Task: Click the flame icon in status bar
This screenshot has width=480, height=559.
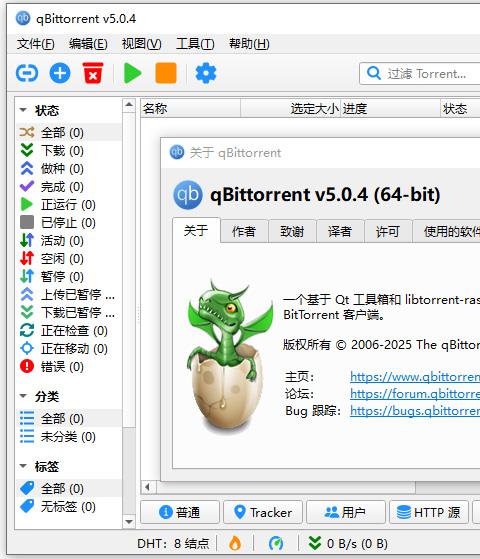Action: tap(235, 543)
